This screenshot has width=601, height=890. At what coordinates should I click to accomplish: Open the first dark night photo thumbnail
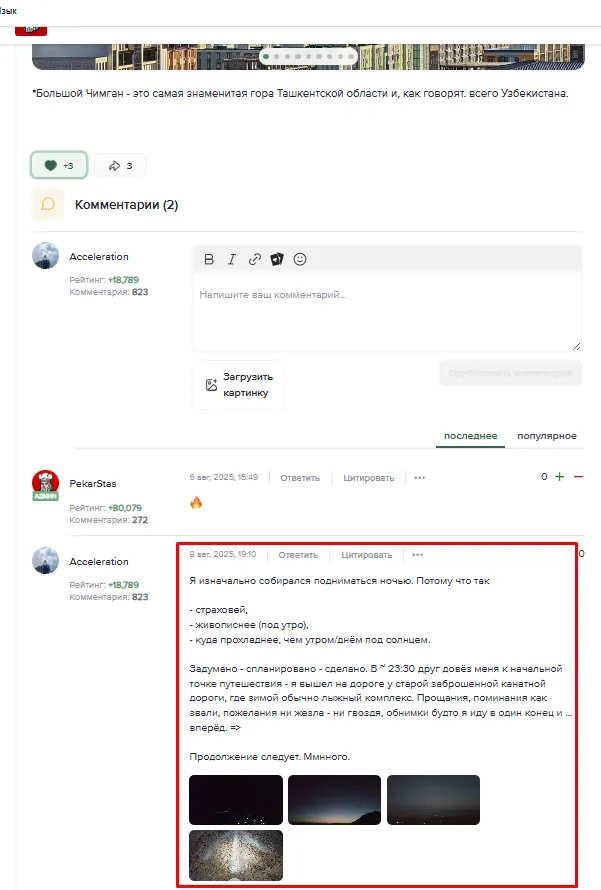pyautogui.click(x=236, y=800)
